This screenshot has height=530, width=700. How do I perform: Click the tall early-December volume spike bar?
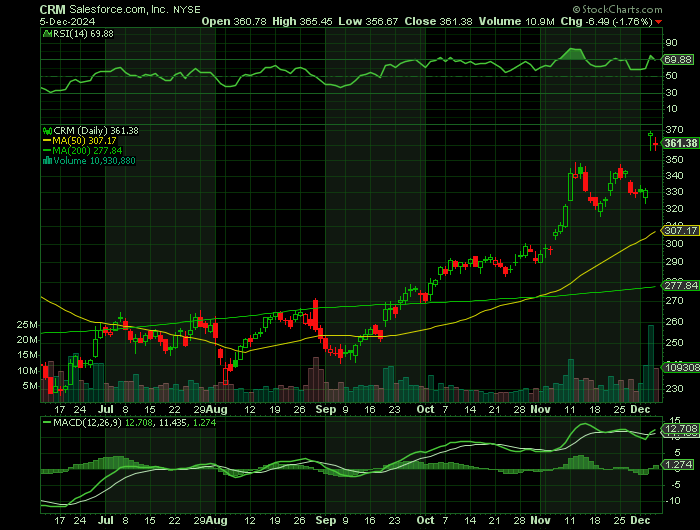click(651, 364)
